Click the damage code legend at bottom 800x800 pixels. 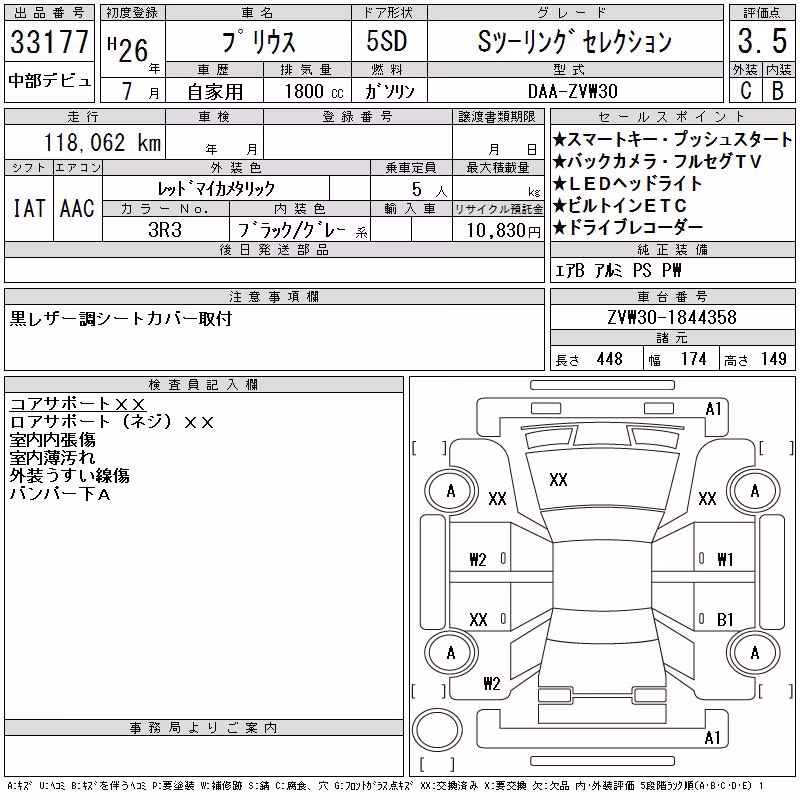pos(385,786)
